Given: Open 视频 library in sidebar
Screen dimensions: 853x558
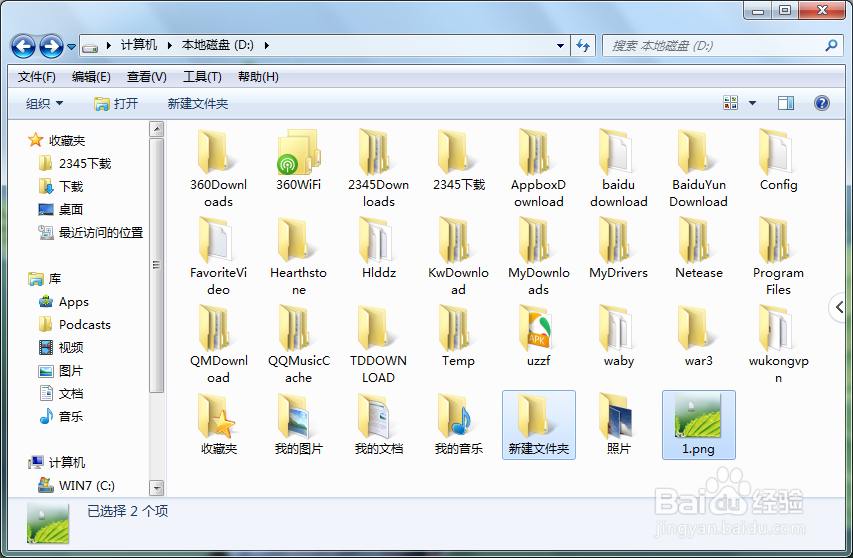Looking at the screenshot, I should (61, 348).
